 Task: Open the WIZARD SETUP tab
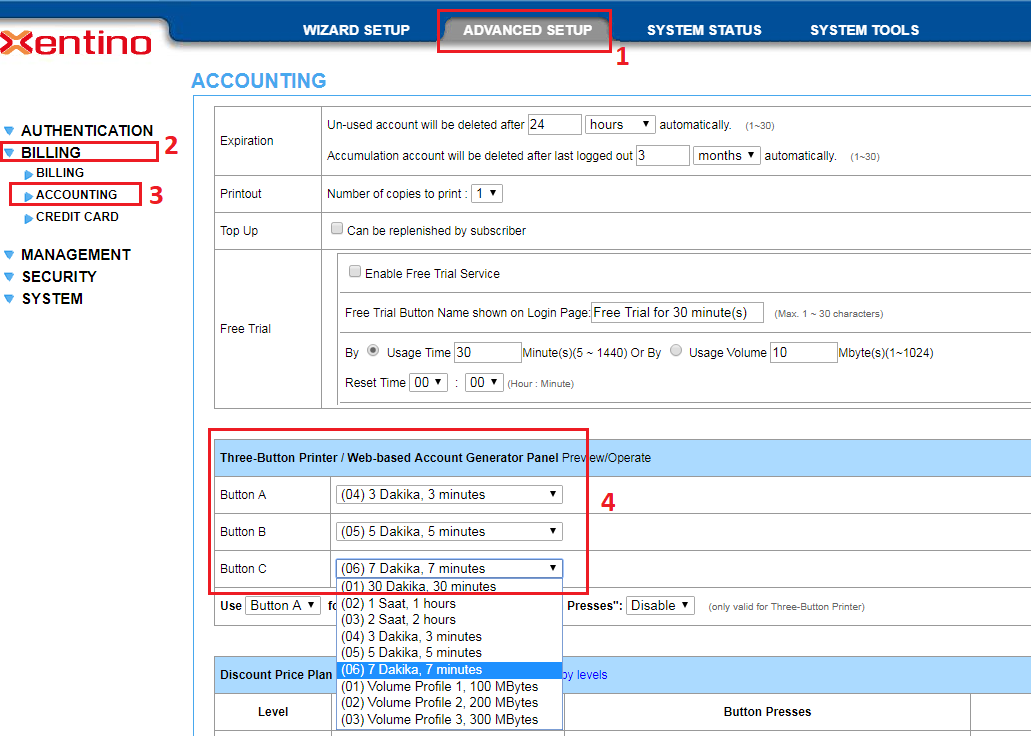pos(356,30)
